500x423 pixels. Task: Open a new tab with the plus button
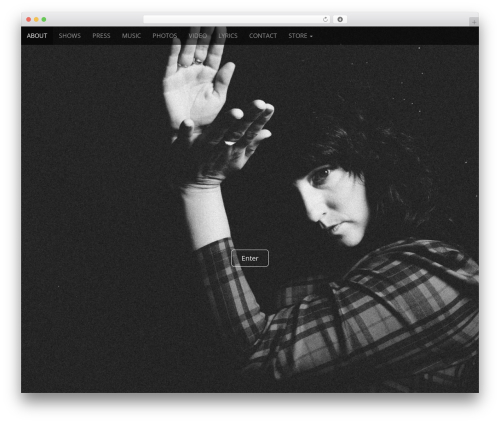(x=474, y=22)
